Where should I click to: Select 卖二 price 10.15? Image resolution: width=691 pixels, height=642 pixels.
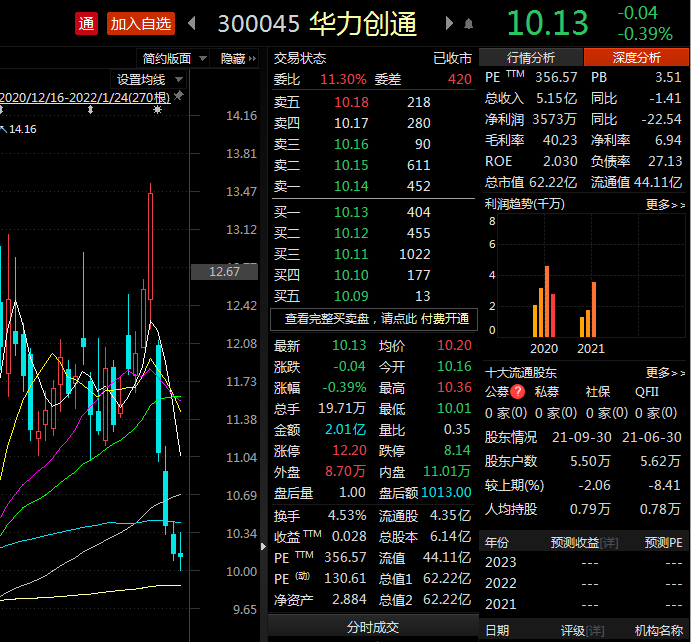pyautogui.click(x=351, y=165)
